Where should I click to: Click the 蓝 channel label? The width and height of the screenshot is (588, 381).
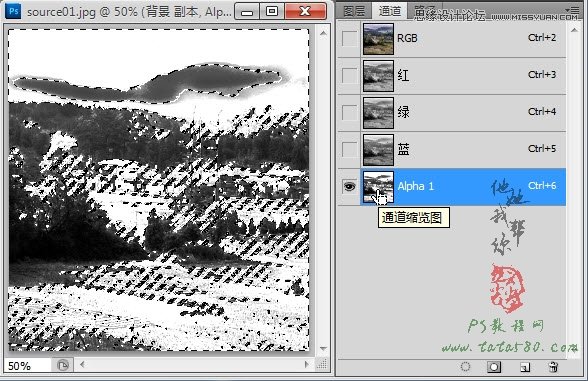click(403, 149)
